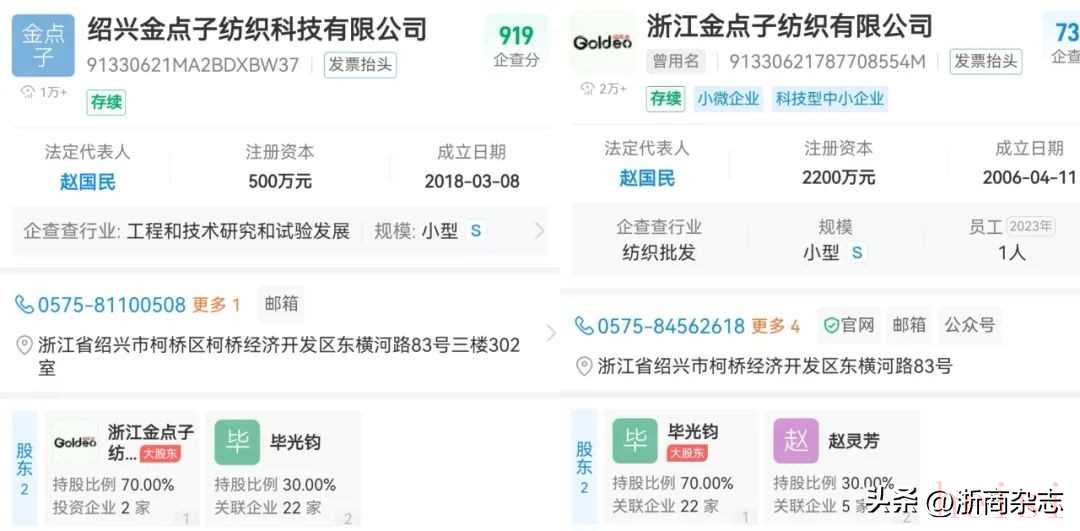This screenshot has height=531, width=1080.
Task: Click location pin beside 东横河路83号 address in right card
Action: point(584,366)
